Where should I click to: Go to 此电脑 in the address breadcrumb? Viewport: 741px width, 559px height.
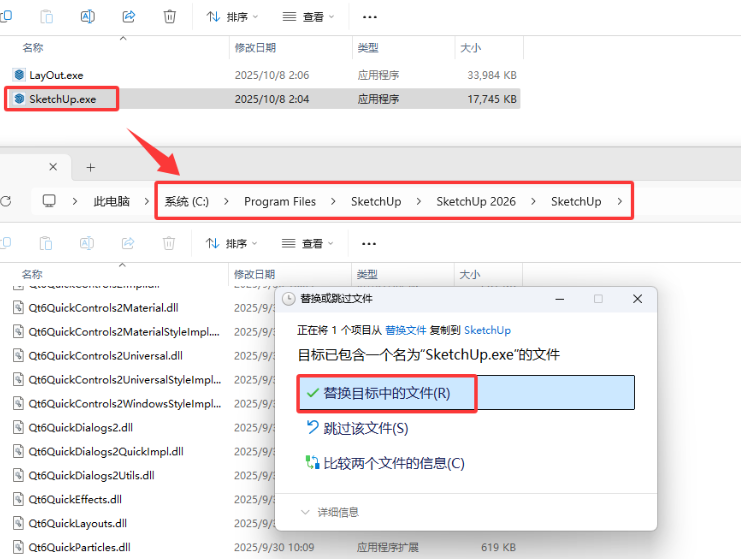click(x=111, y=201)
